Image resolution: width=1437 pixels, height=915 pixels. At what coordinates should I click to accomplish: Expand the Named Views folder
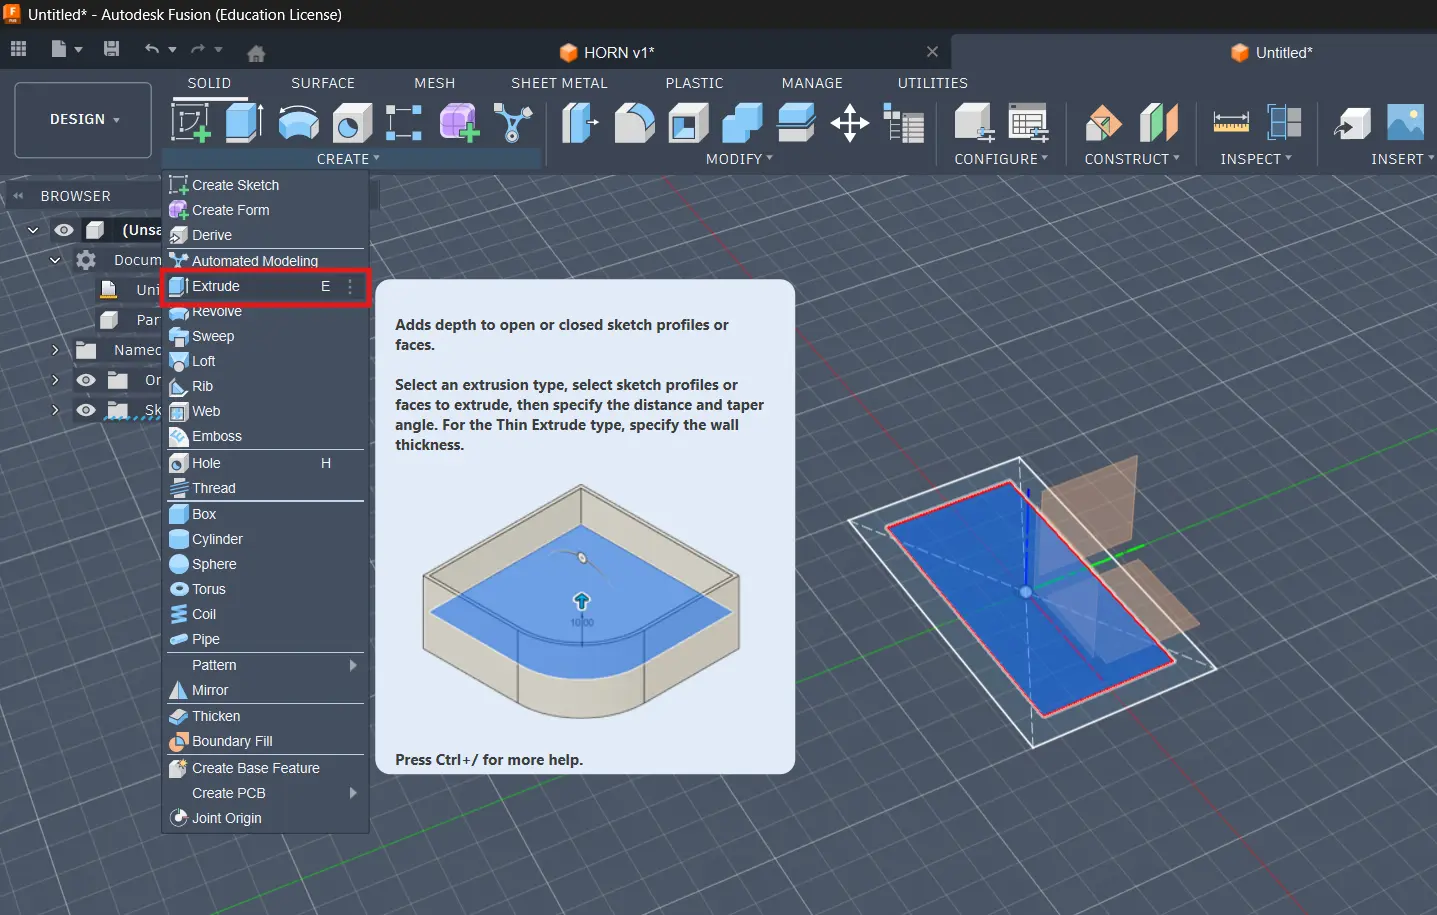pos(55,350)
